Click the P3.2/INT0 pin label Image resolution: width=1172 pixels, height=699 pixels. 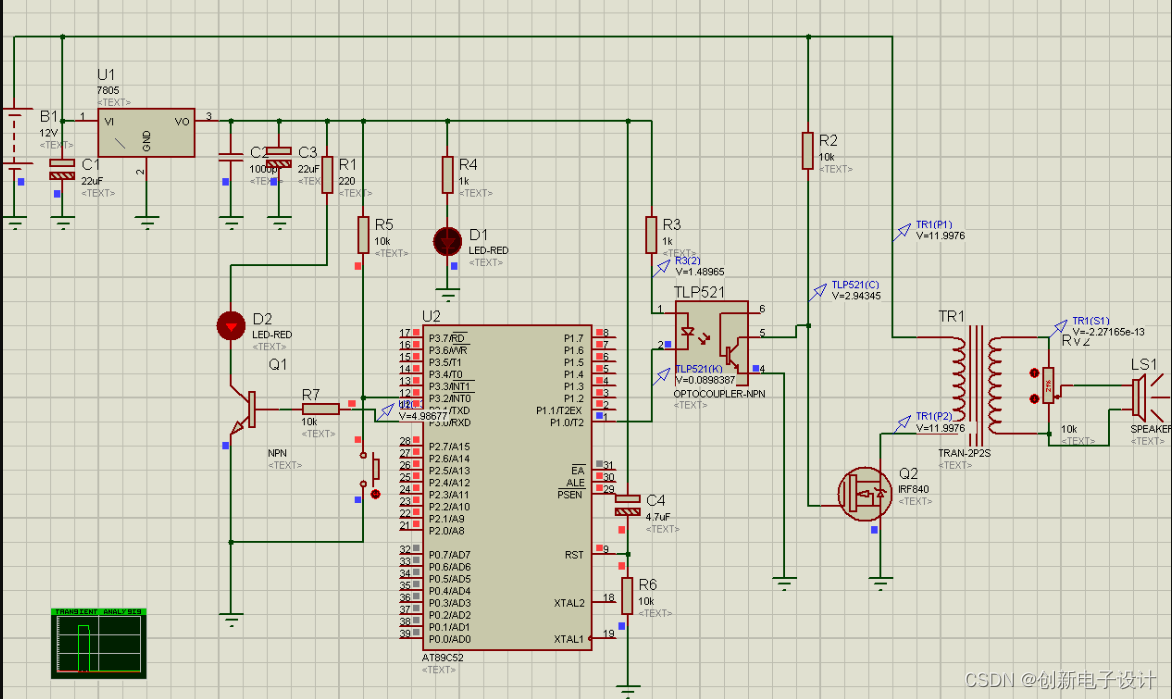[449, 398]
